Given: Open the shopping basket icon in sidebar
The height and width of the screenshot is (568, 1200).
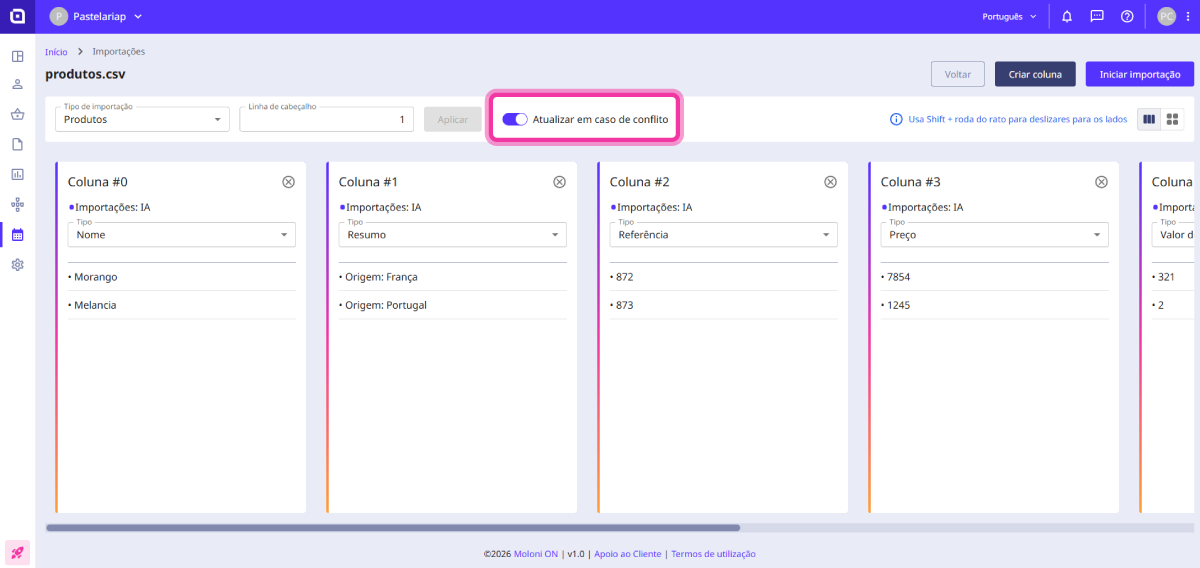Looking at the screenshot, I should pyautogui.click(x=17, y=114).
